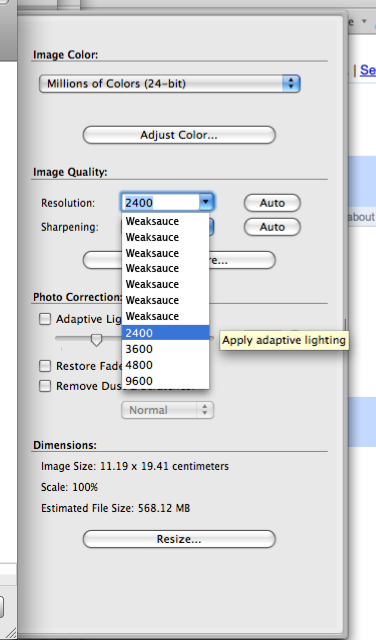Select the 9600 resolution option
Image resolution: width=376 pixels, height=640 pixels.
[x=165, y=381]
